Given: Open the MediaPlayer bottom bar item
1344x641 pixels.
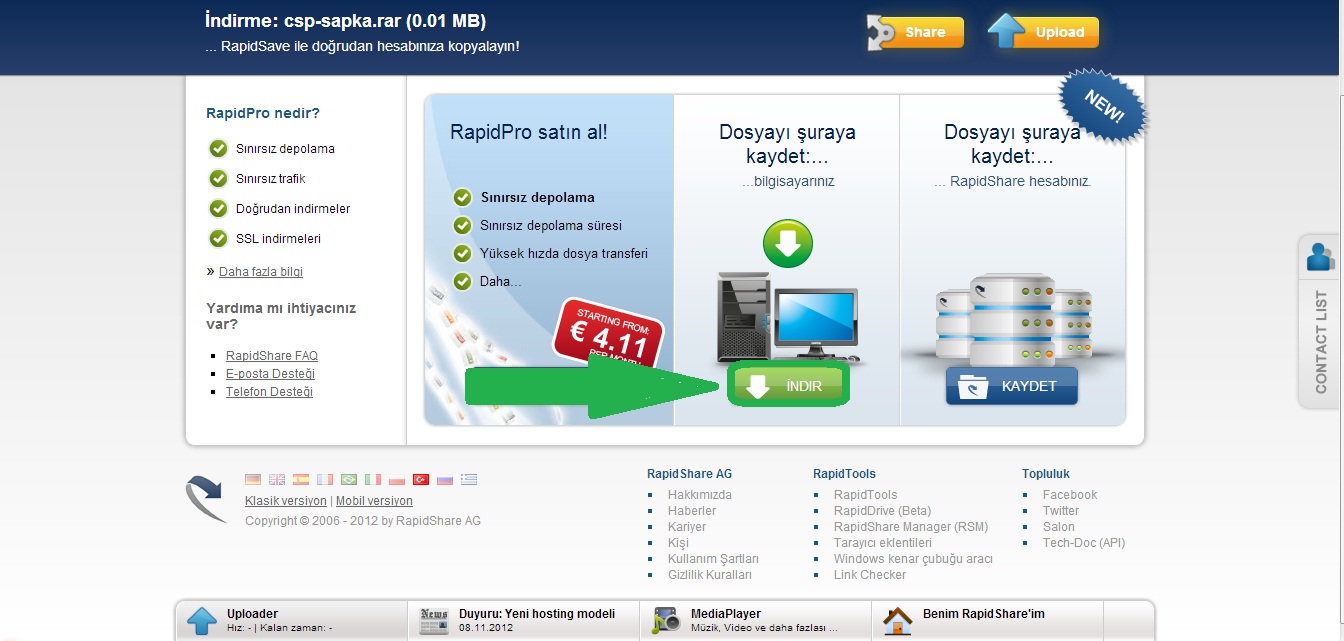Looking at the screenshot, I should pos(755,620).
